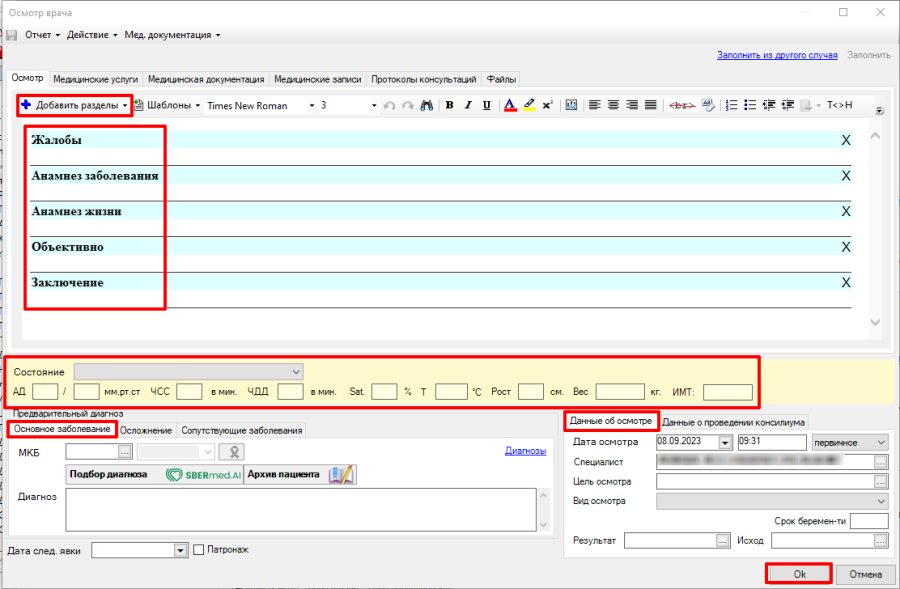The image size is (900, 589).
Task: Remove the Жалобы section with its X
Action: point(845,140)
